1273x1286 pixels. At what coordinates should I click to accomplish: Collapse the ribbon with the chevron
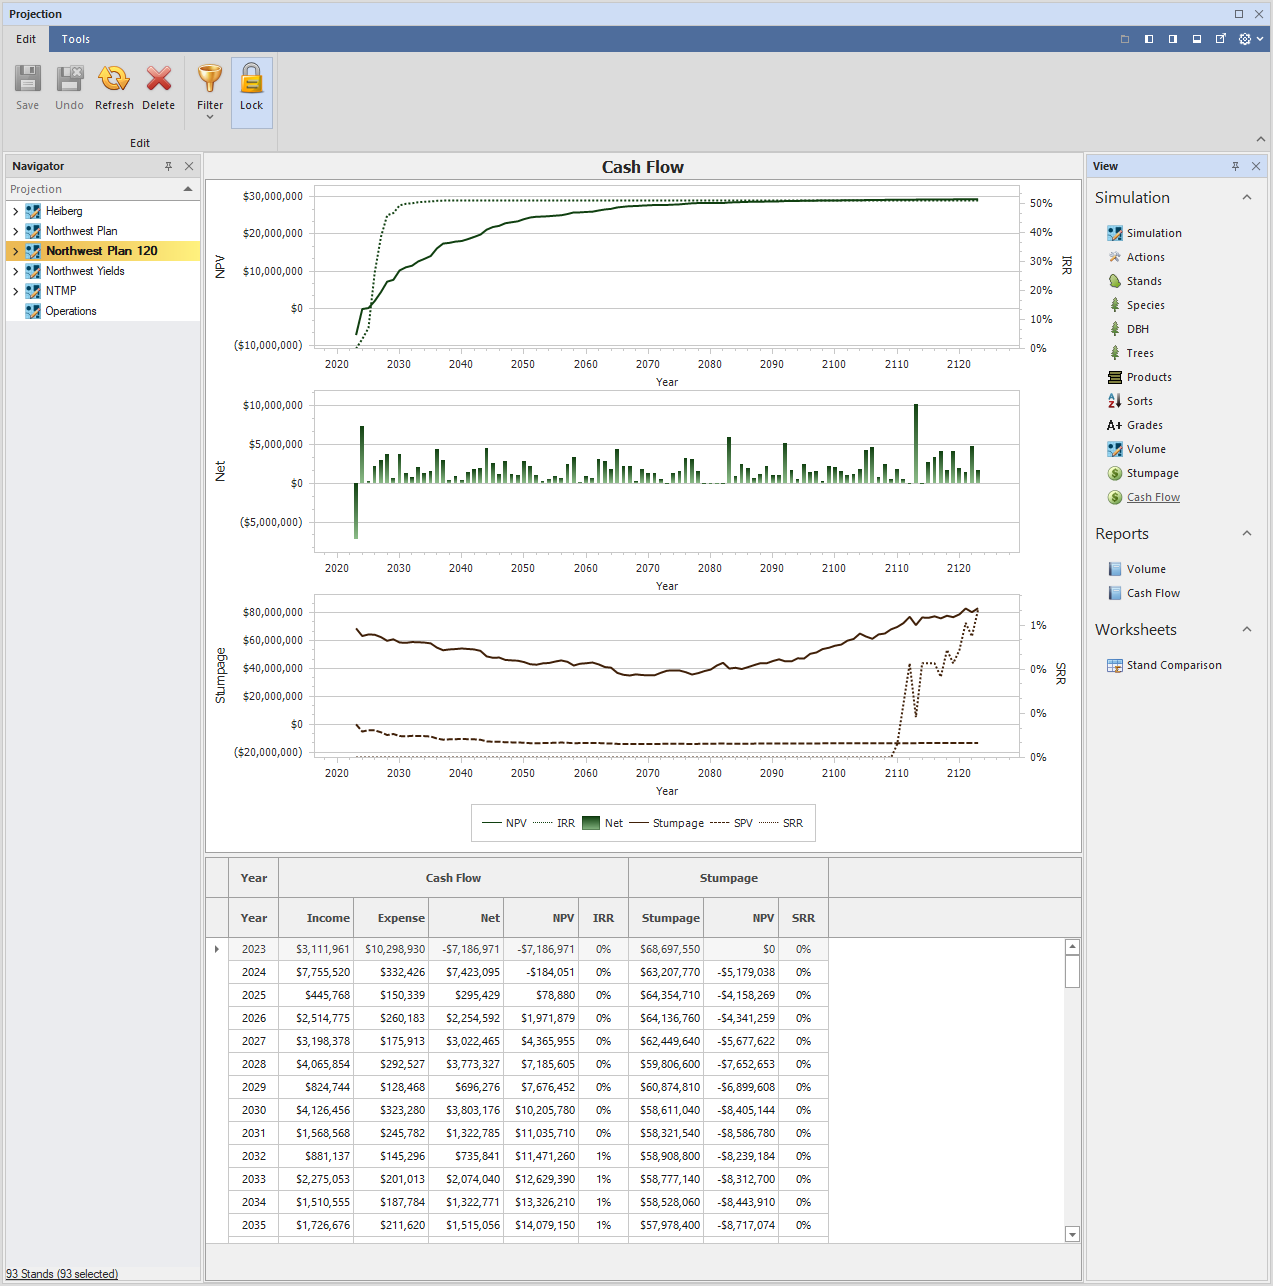click(1260, 139)
